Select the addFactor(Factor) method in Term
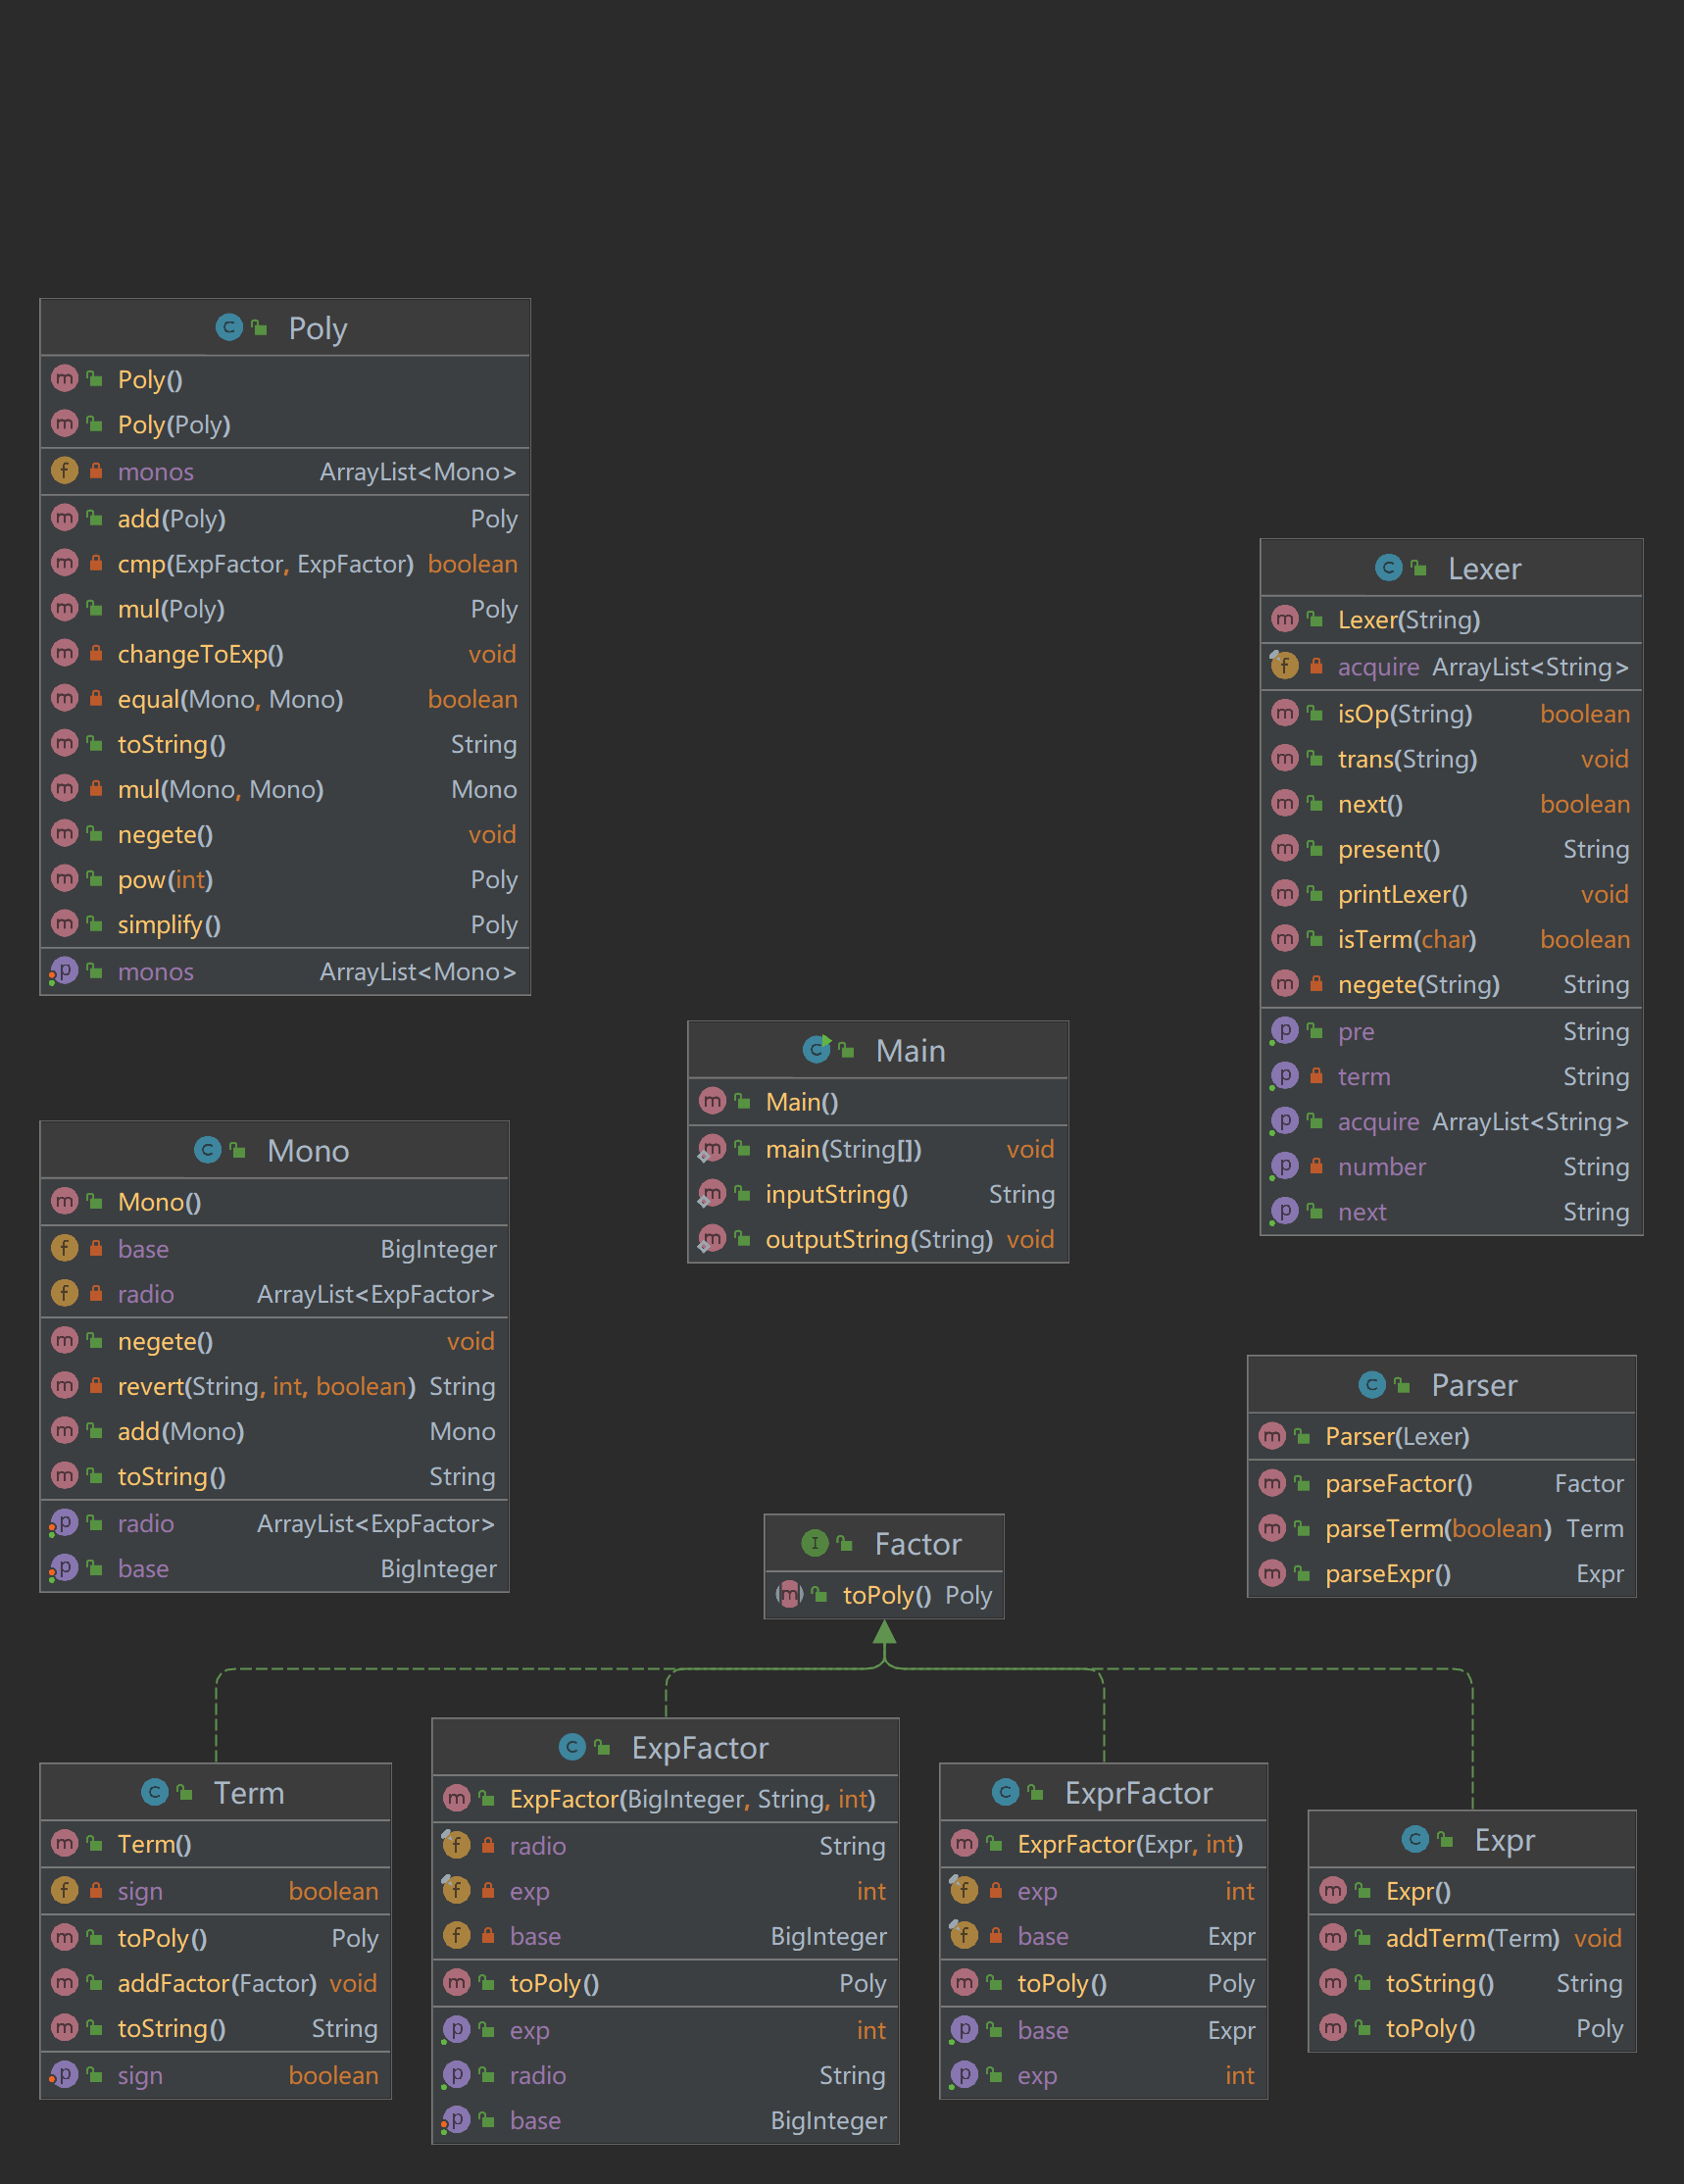The image size is (1684, 2184). (216, 1983)
